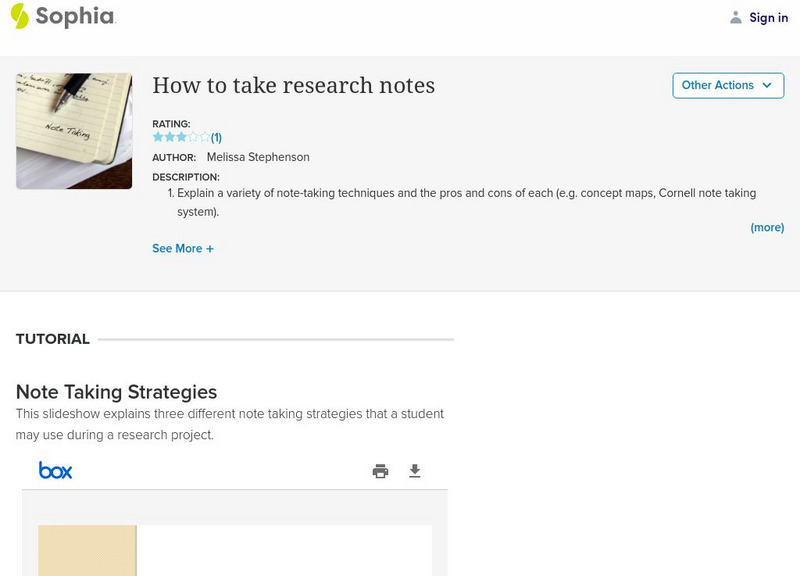Image resolution: width=800 pixels, height=576 pixels.
Task: Click the box logo in the viewer
Action: [55, 470]
